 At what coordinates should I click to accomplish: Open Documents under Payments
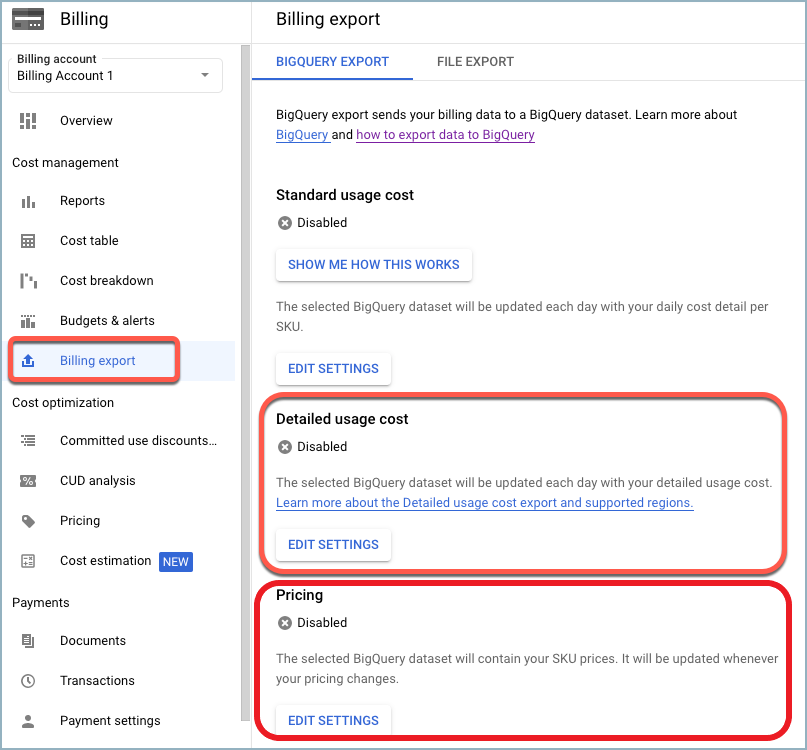coord(93,641)
